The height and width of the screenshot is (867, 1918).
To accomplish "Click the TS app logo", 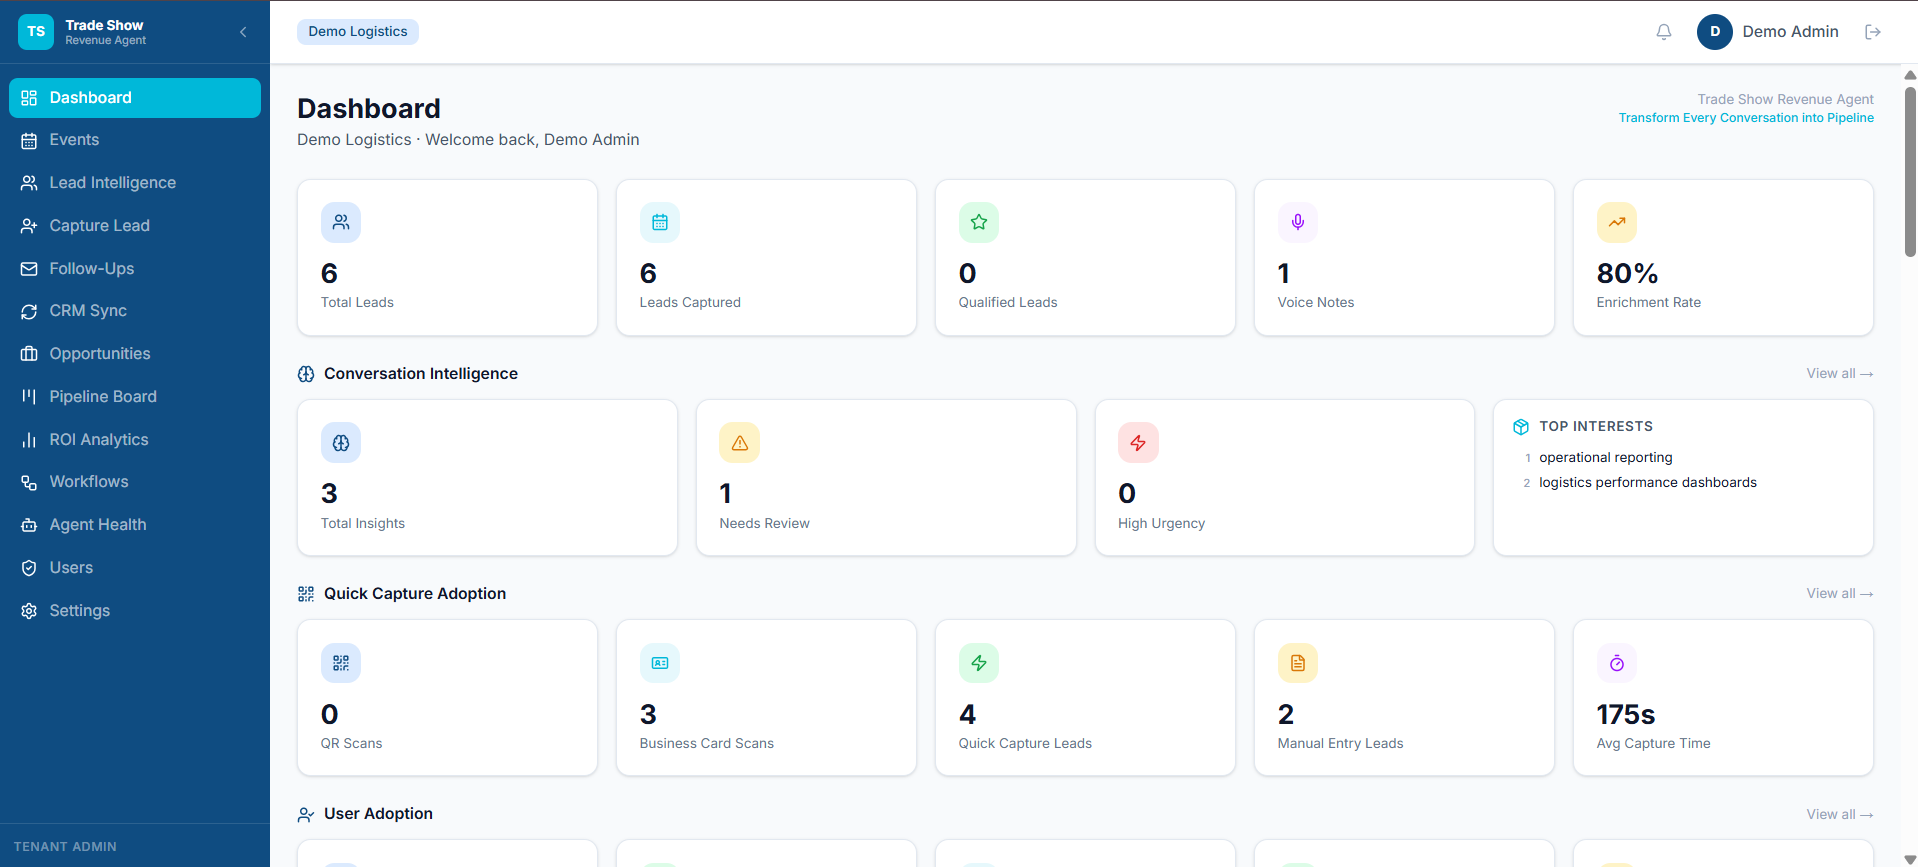I will 36,32.
